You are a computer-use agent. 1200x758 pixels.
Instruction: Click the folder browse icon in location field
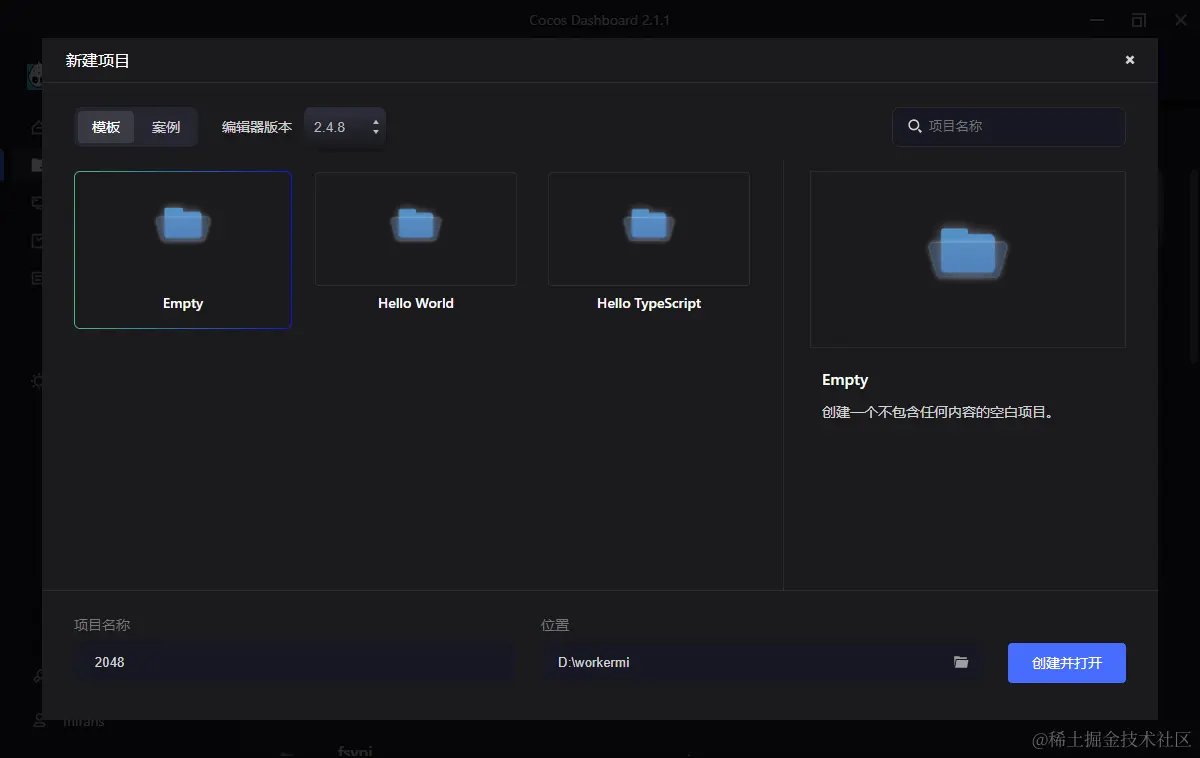coord(961,662)
